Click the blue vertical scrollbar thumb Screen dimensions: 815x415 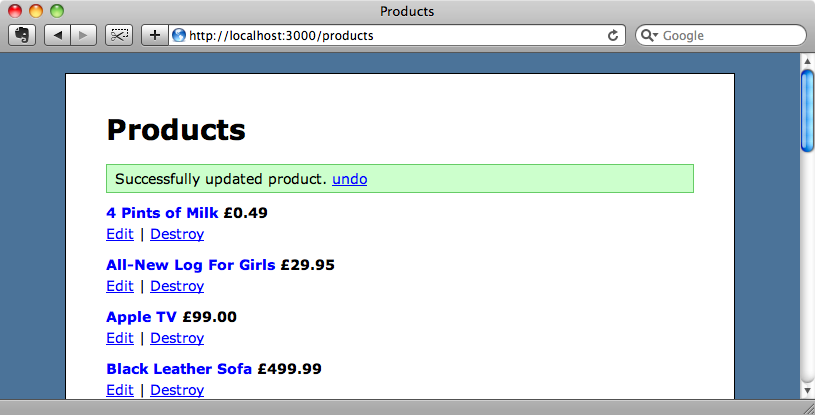807,111
